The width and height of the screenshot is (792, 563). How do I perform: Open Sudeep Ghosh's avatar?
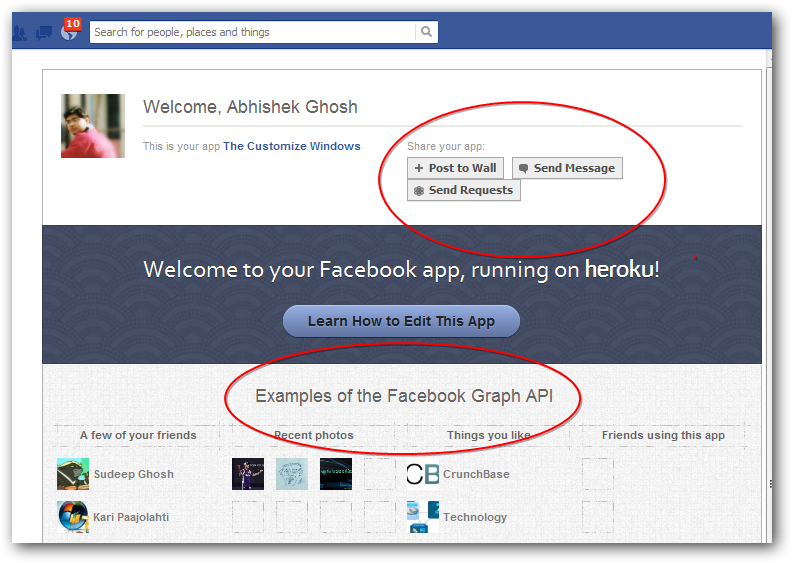73,474
